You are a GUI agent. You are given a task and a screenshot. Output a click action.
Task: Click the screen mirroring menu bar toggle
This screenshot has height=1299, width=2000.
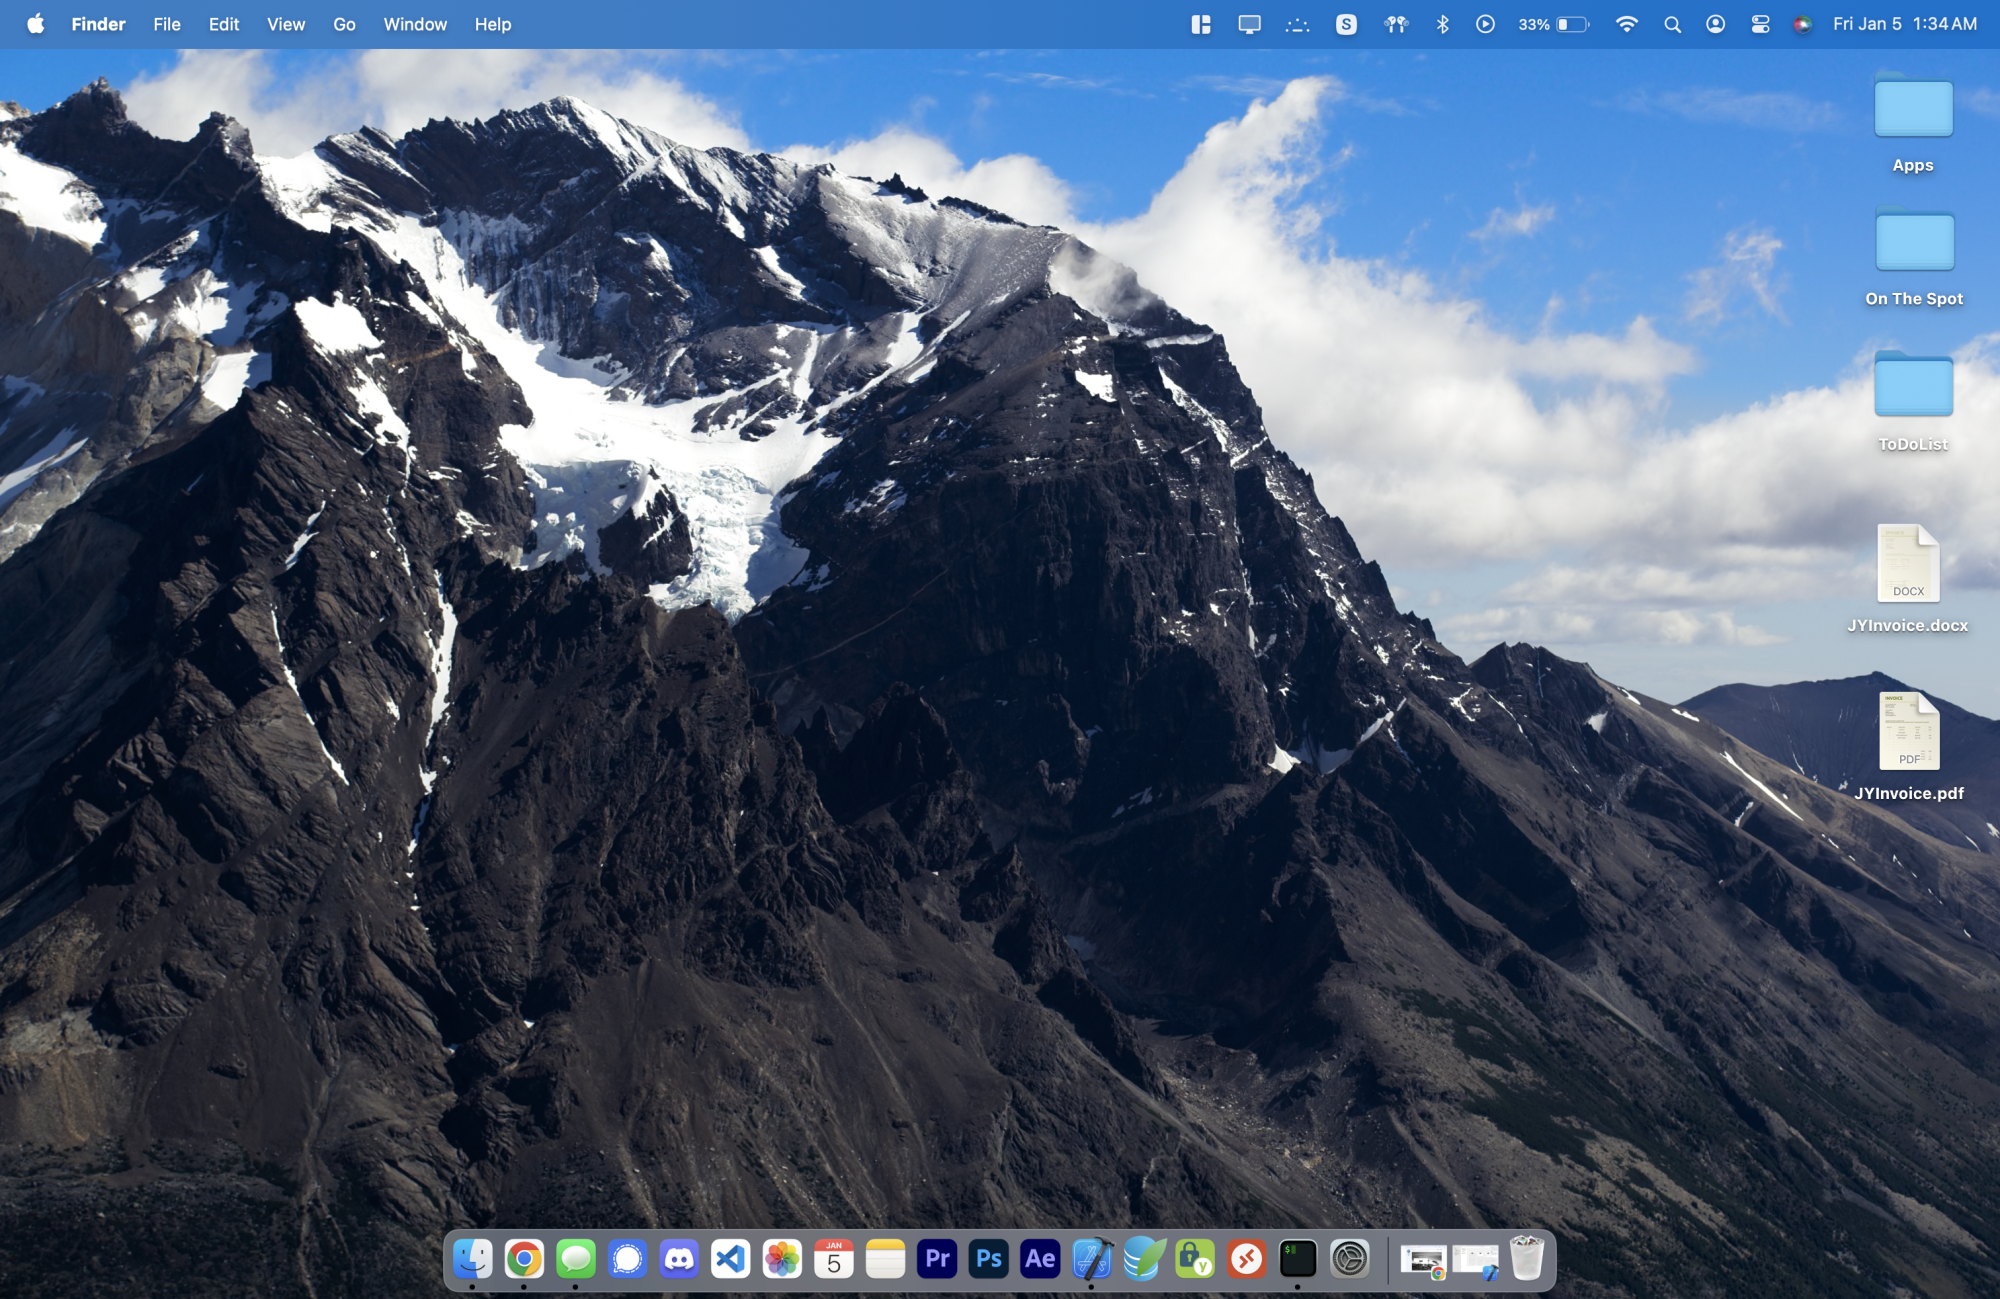[1250, 23]
